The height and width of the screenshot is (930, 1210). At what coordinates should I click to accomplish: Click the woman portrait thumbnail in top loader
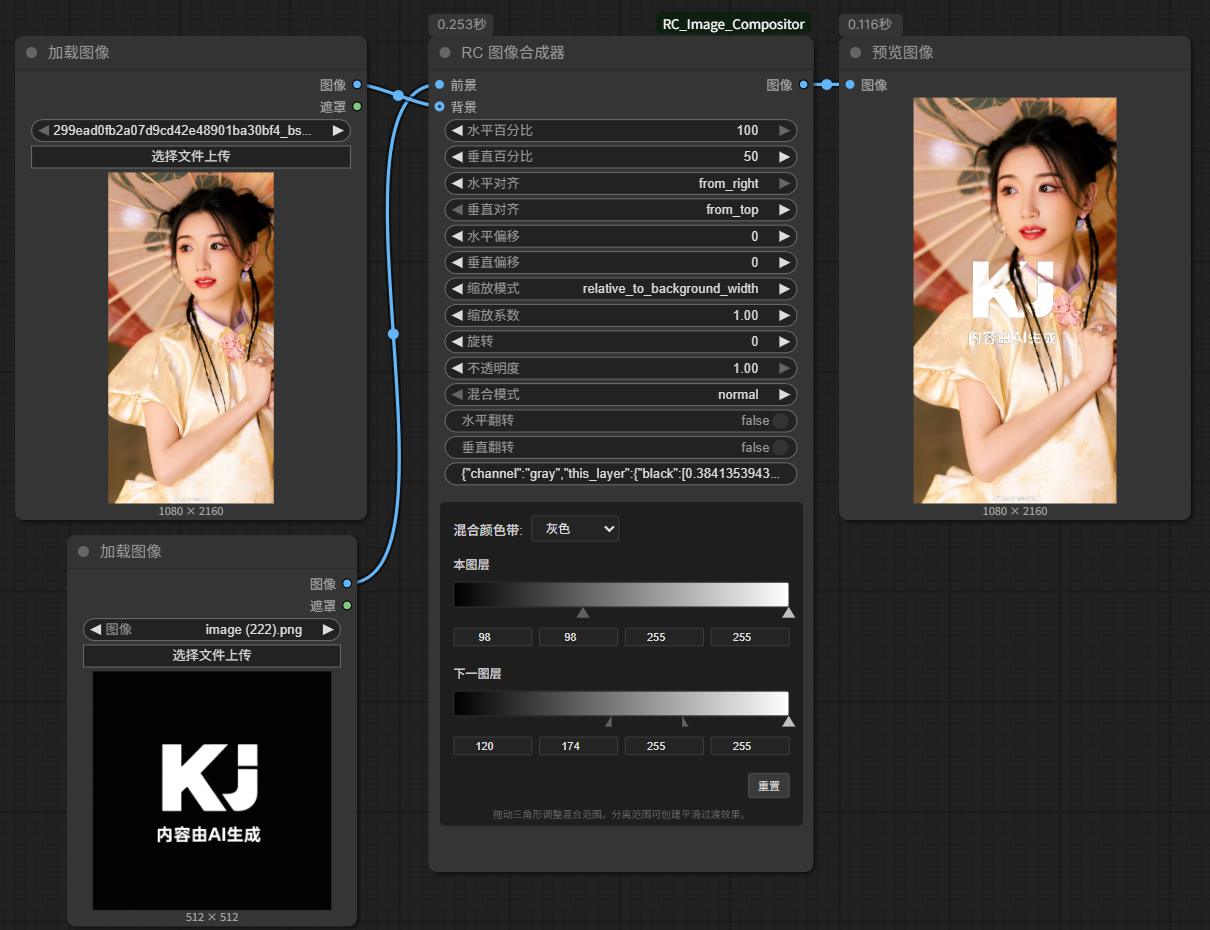point(191,337)
